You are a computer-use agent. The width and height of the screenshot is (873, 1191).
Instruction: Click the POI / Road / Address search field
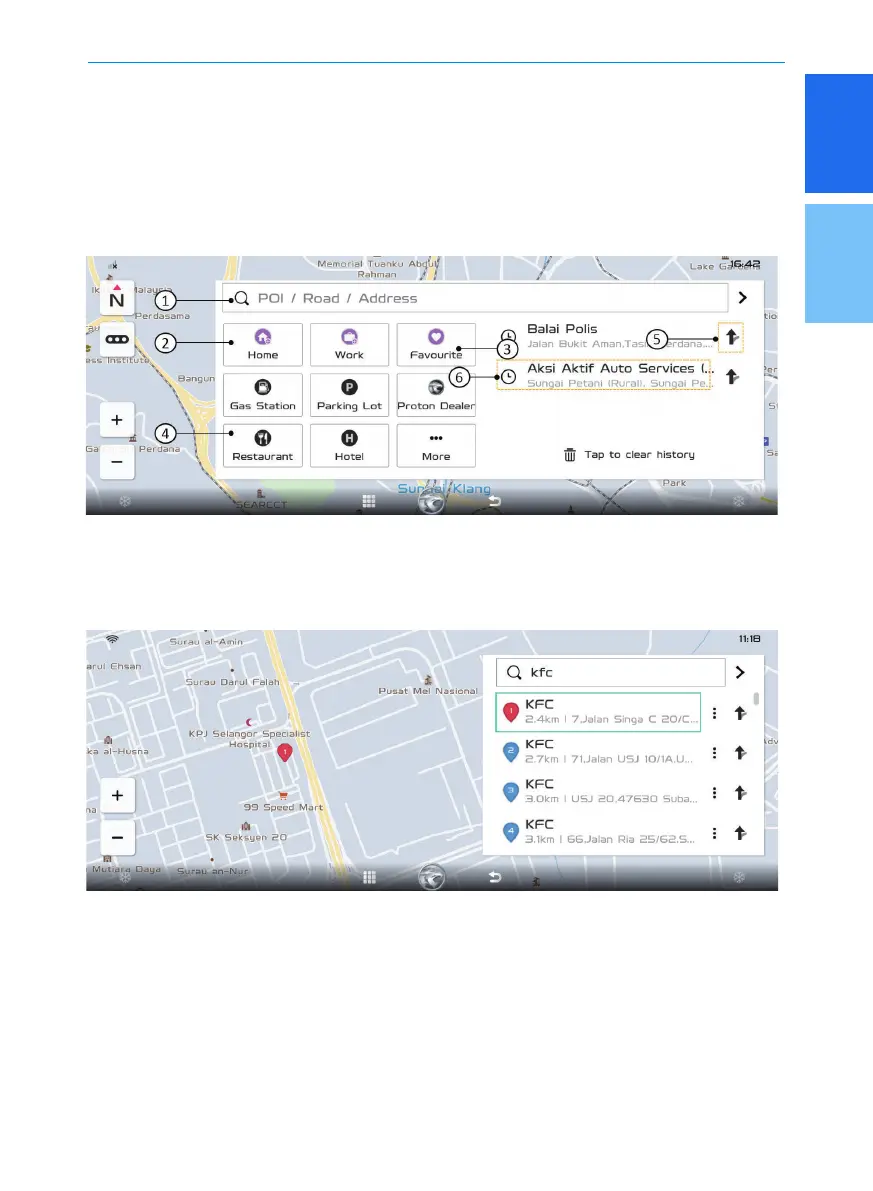(475, 299)
